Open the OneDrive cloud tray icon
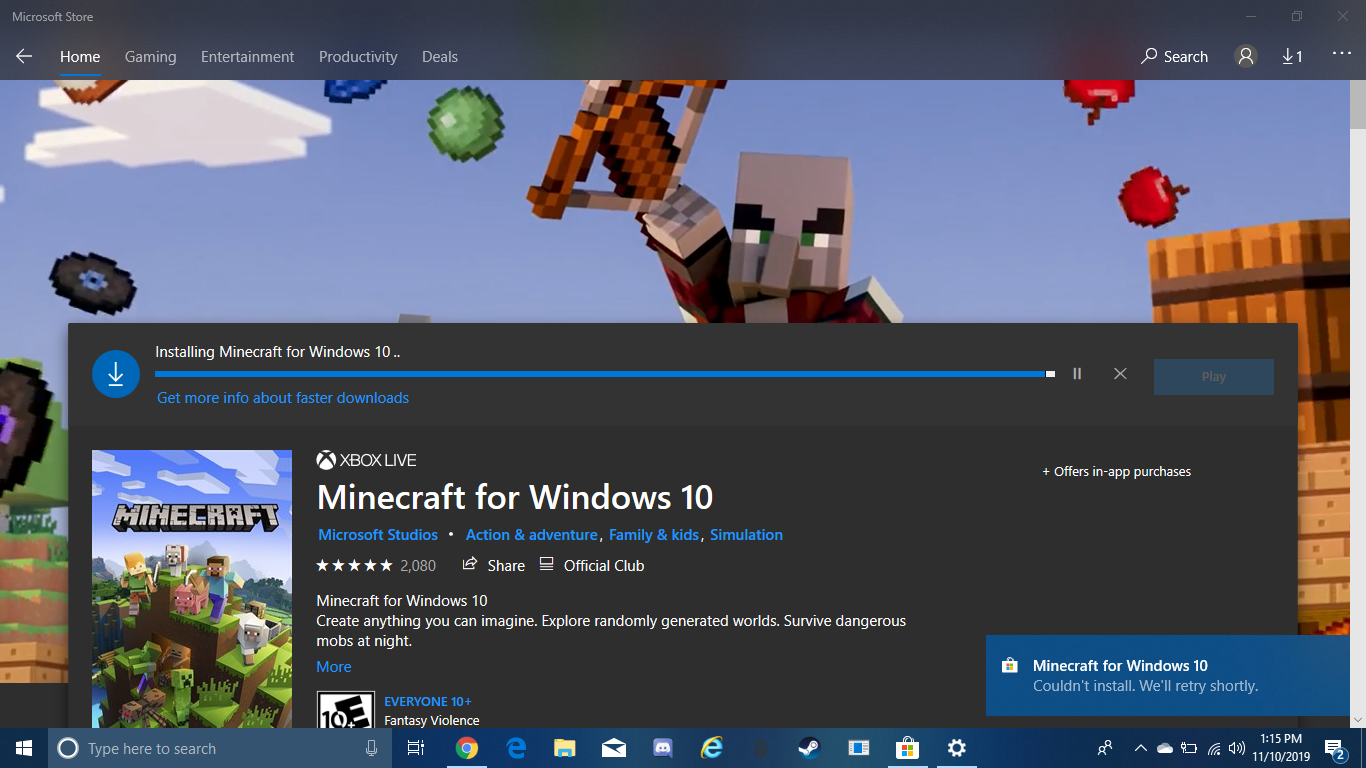Viewport: 1366px width, 768px height. [x=1165, y=748]
